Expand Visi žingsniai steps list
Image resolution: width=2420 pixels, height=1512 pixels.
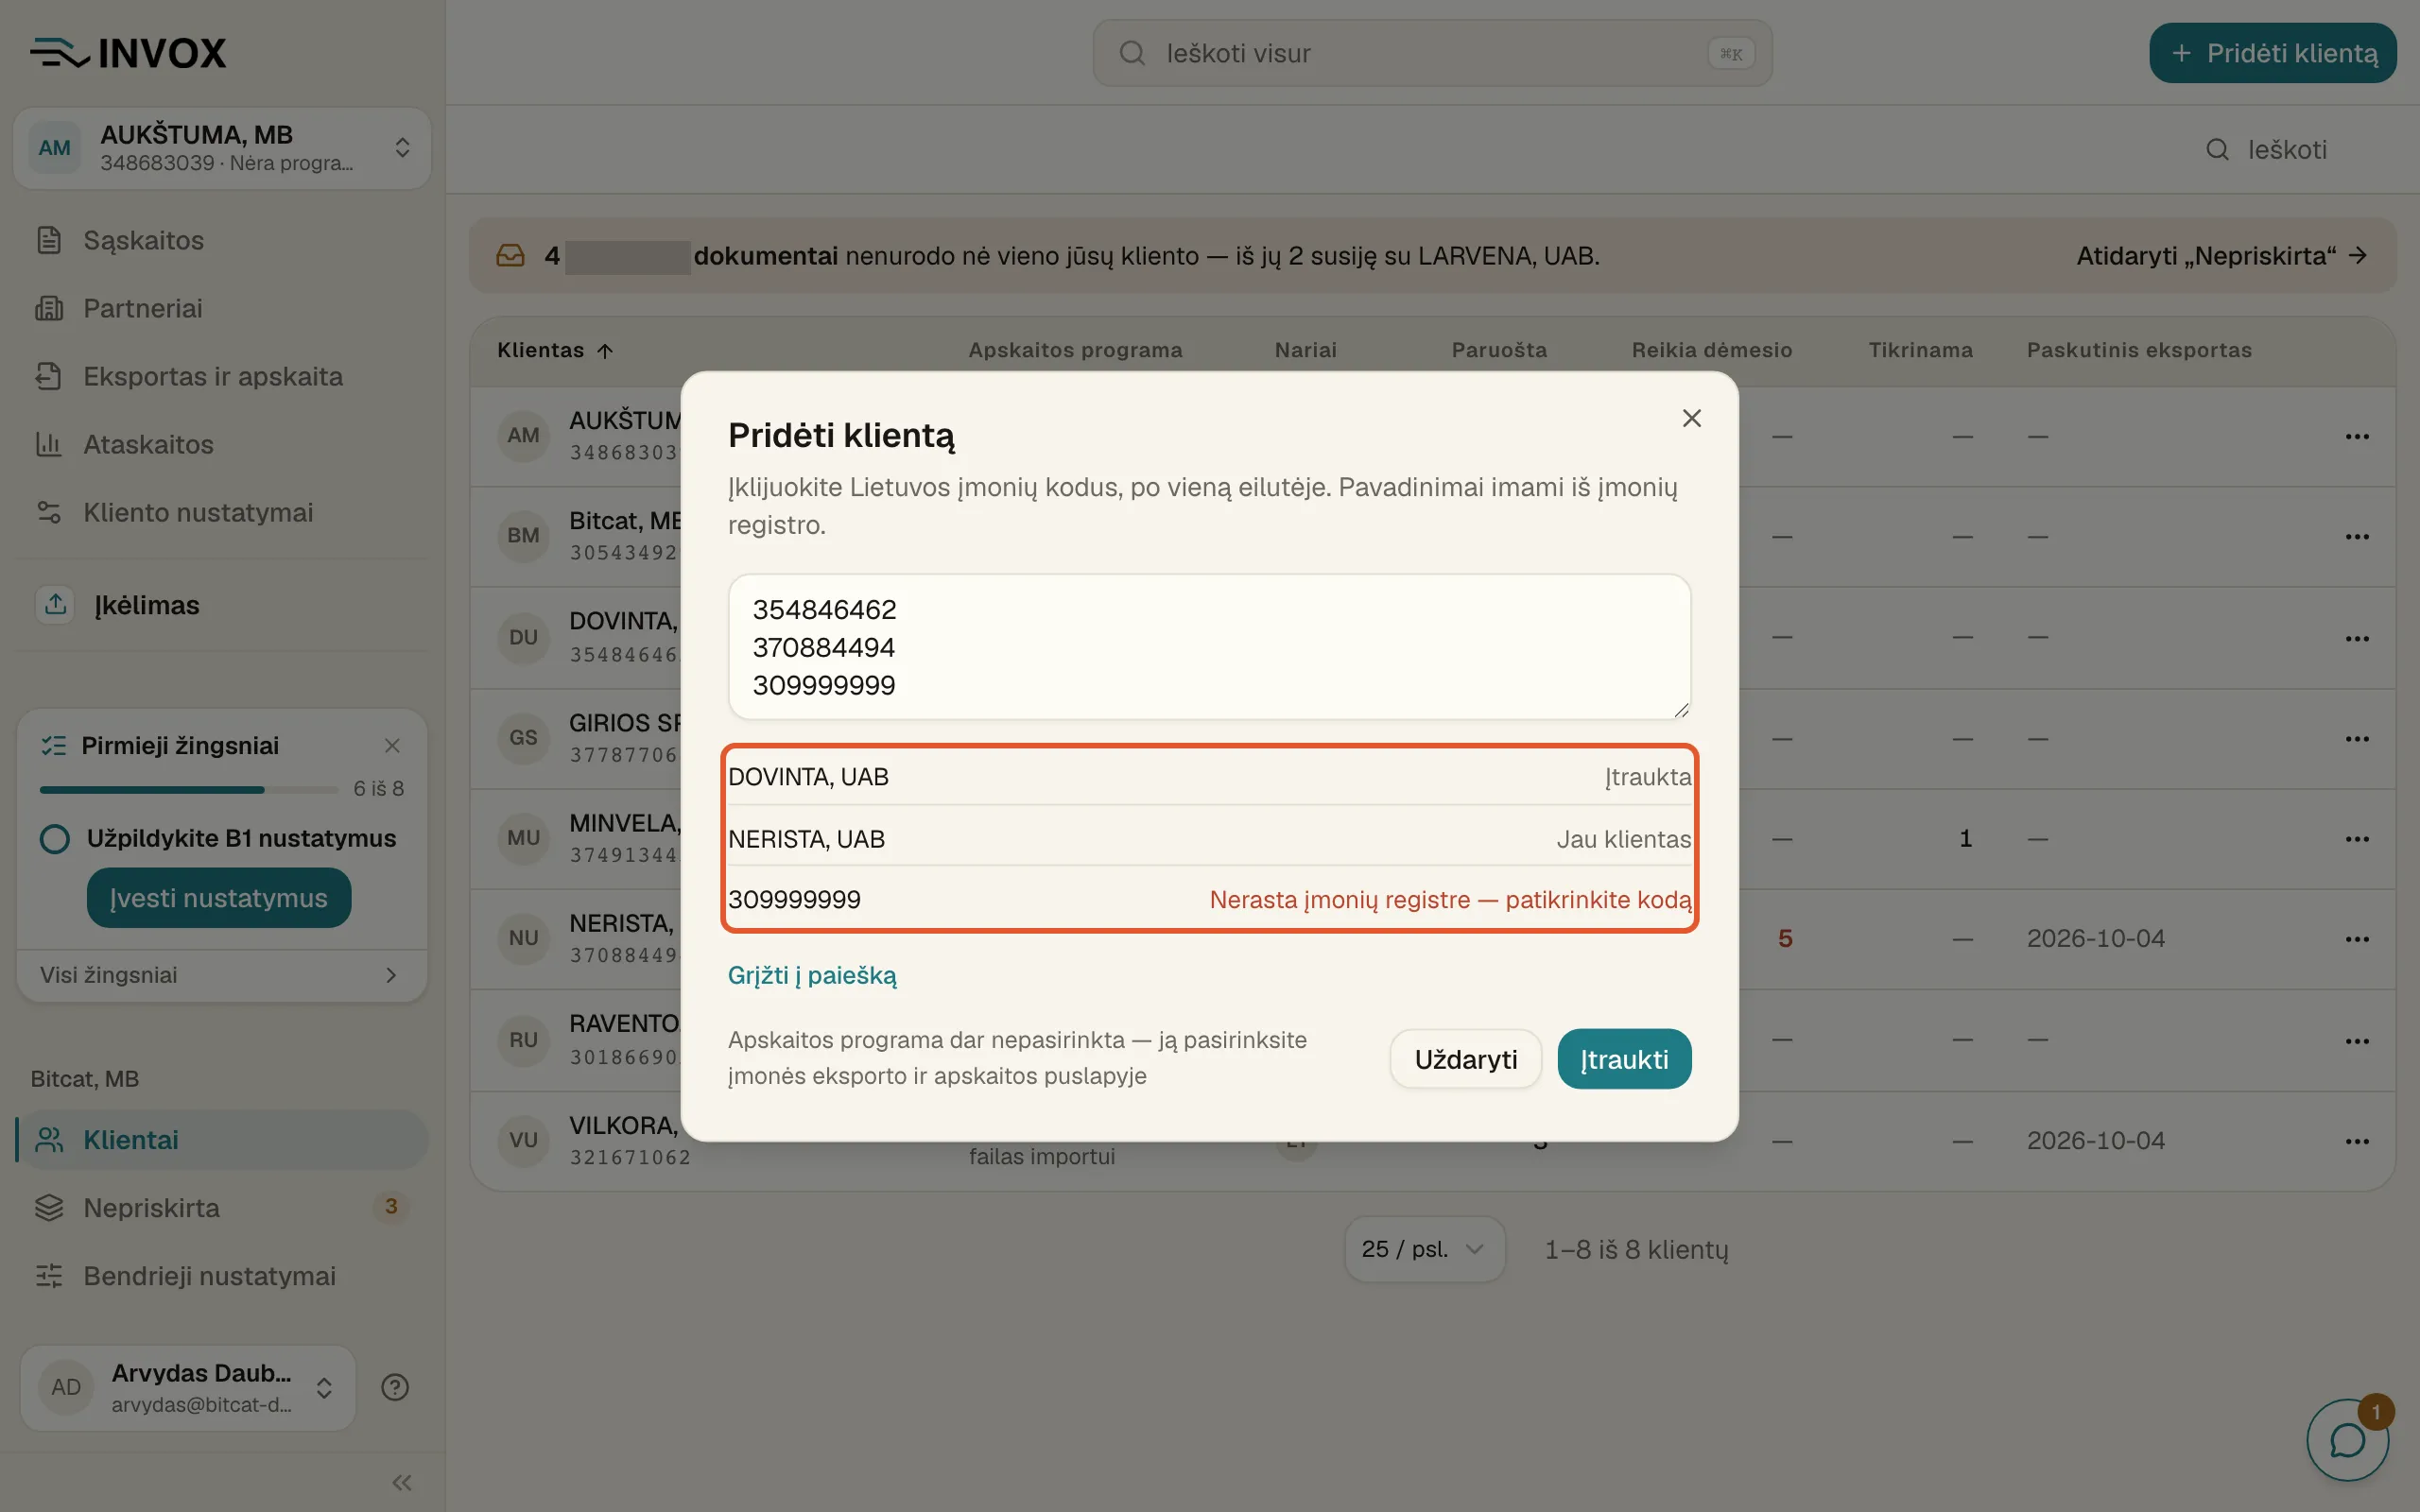click(222, 975)
